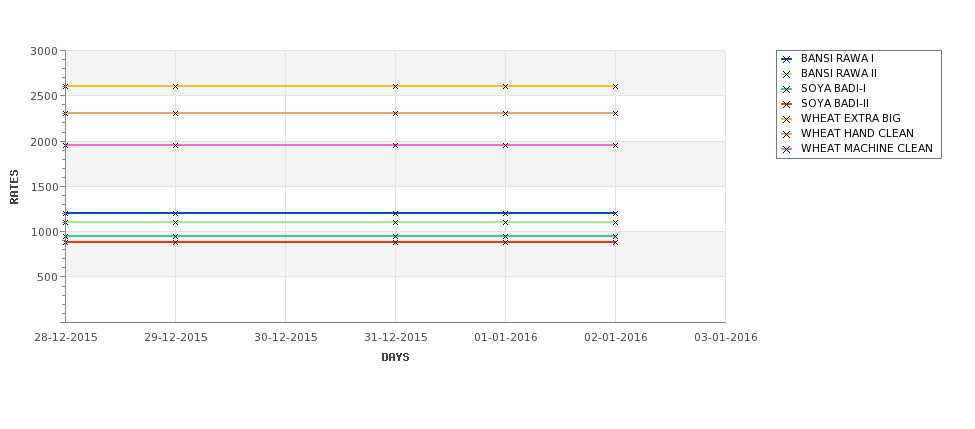Click the WHEAT HAND CLEAN legend marker icon
Image resolution: width=975 pixels, height=429 pixels.
(787, 134)
